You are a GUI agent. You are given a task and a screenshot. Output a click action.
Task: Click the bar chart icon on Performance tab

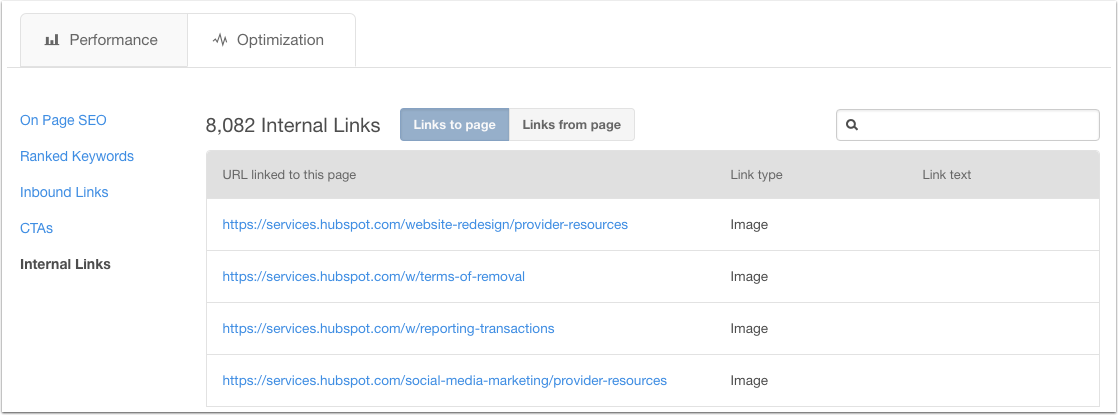(x=51, y=40)
